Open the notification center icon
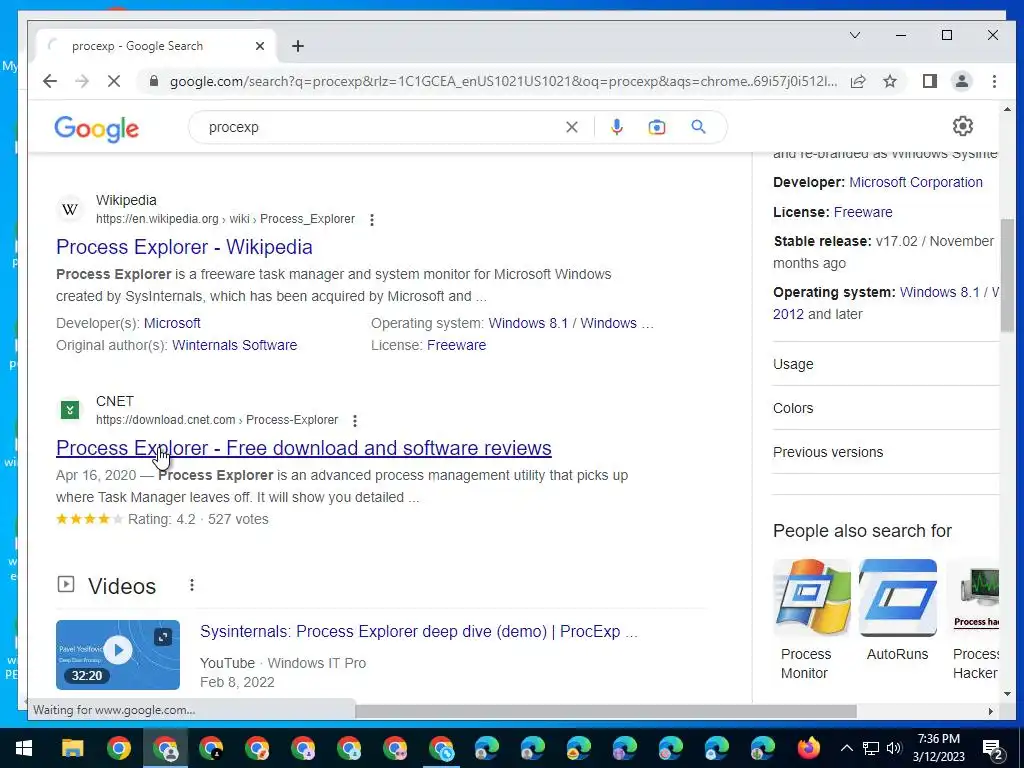 pyautogui.click(x=993, y=749)
